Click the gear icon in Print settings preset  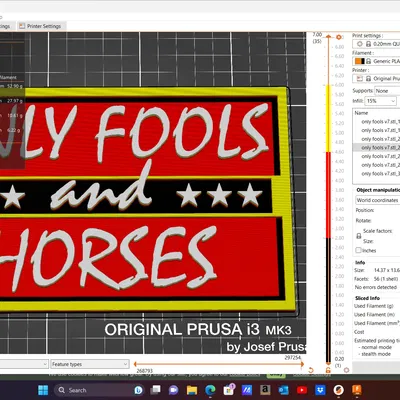pos(359,44)
